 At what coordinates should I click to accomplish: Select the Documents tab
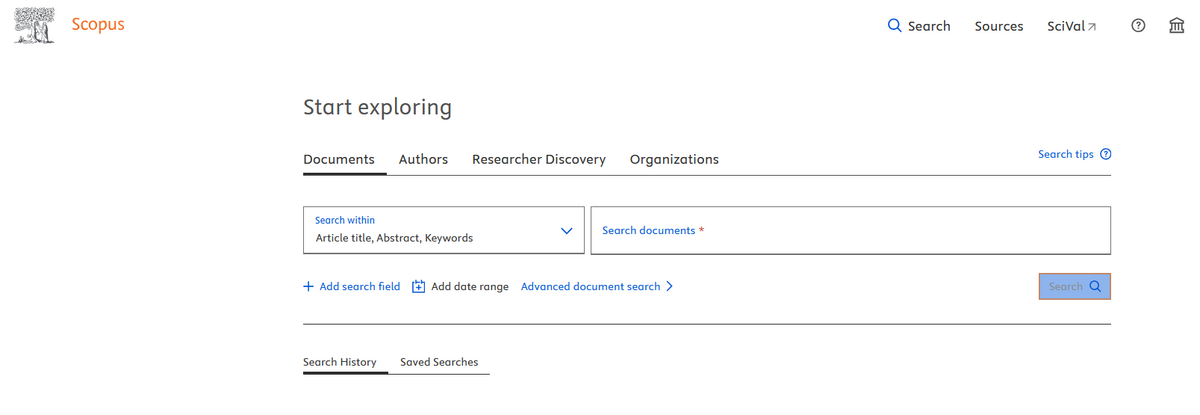coord(339,159)
